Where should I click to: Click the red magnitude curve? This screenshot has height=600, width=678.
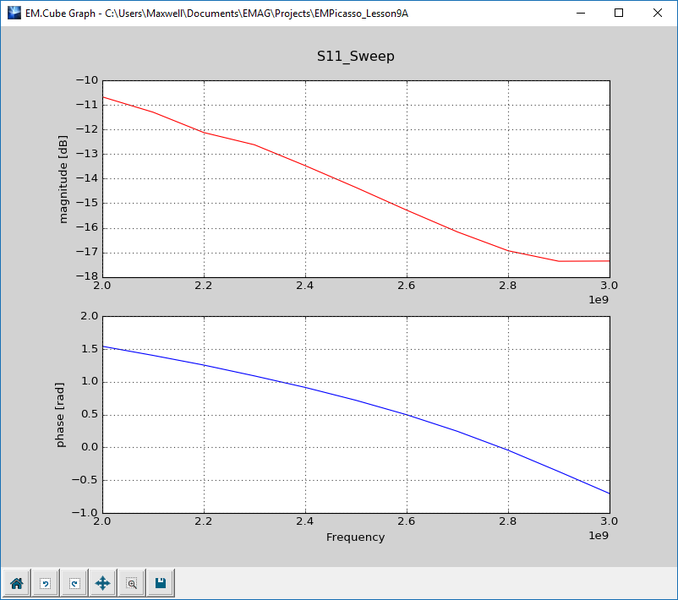click(356, 187)
